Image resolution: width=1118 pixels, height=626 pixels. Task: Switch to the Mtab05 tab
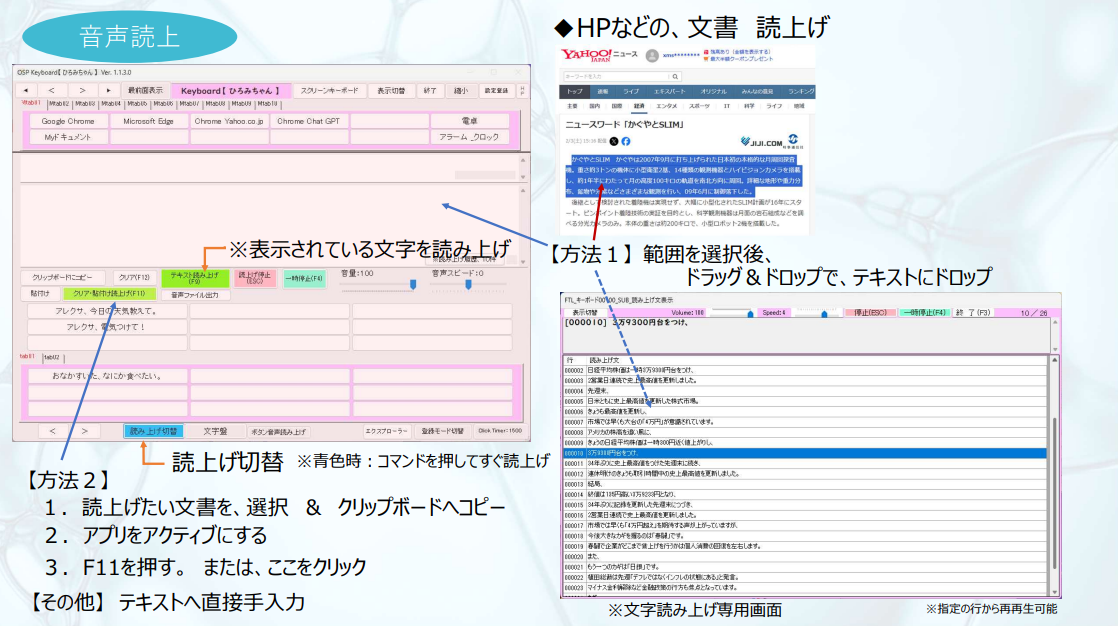point(137,103)
